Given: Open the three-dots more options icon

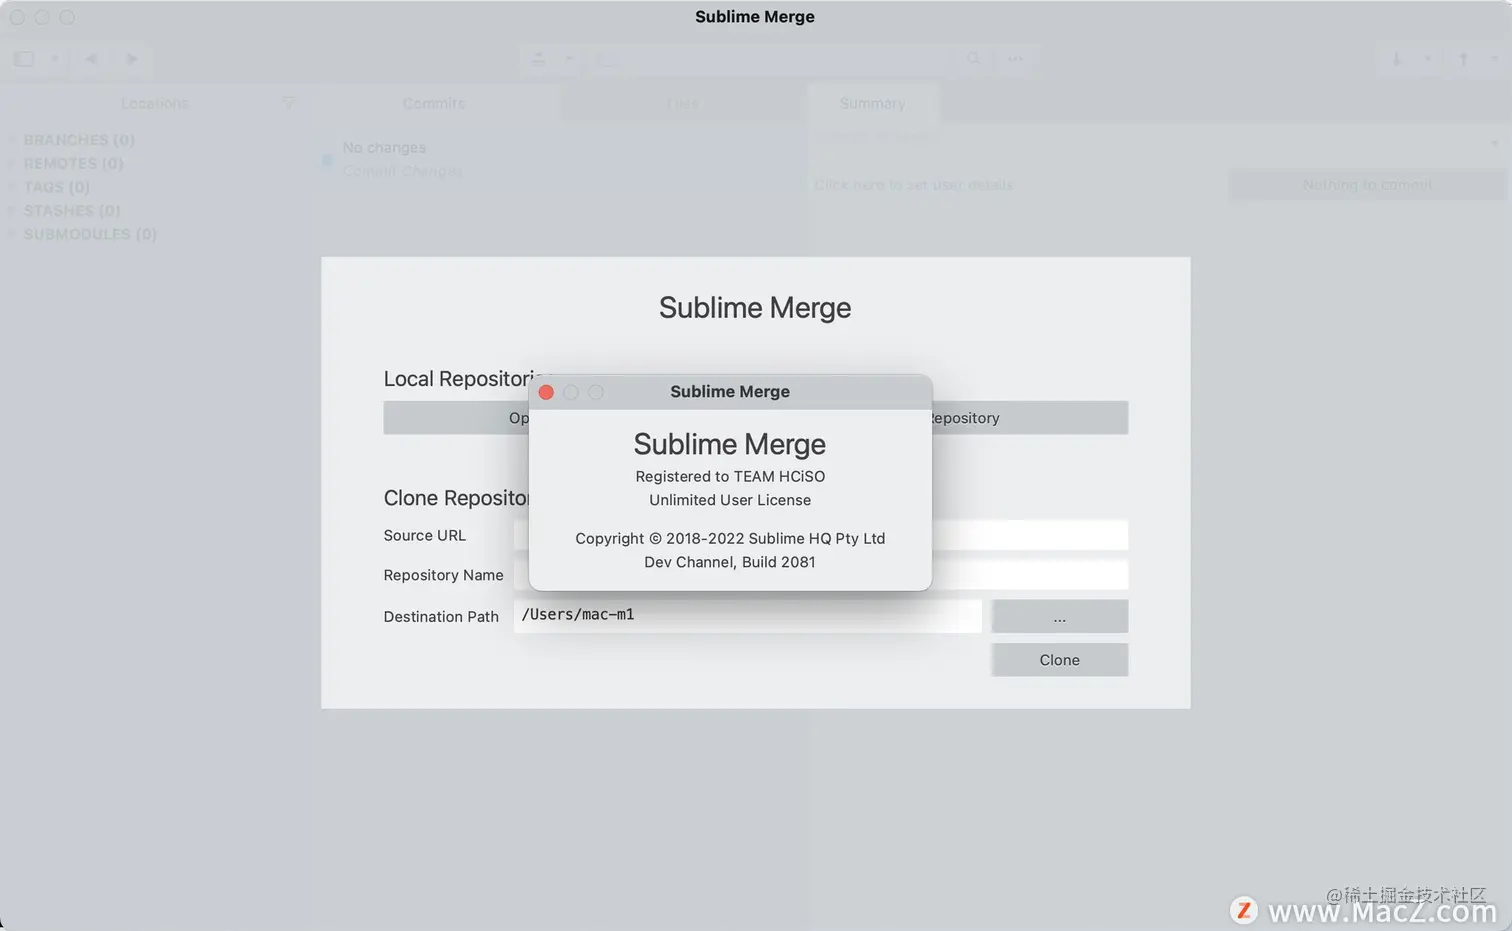Looking at the screenshot, I should coord(1015,59).
